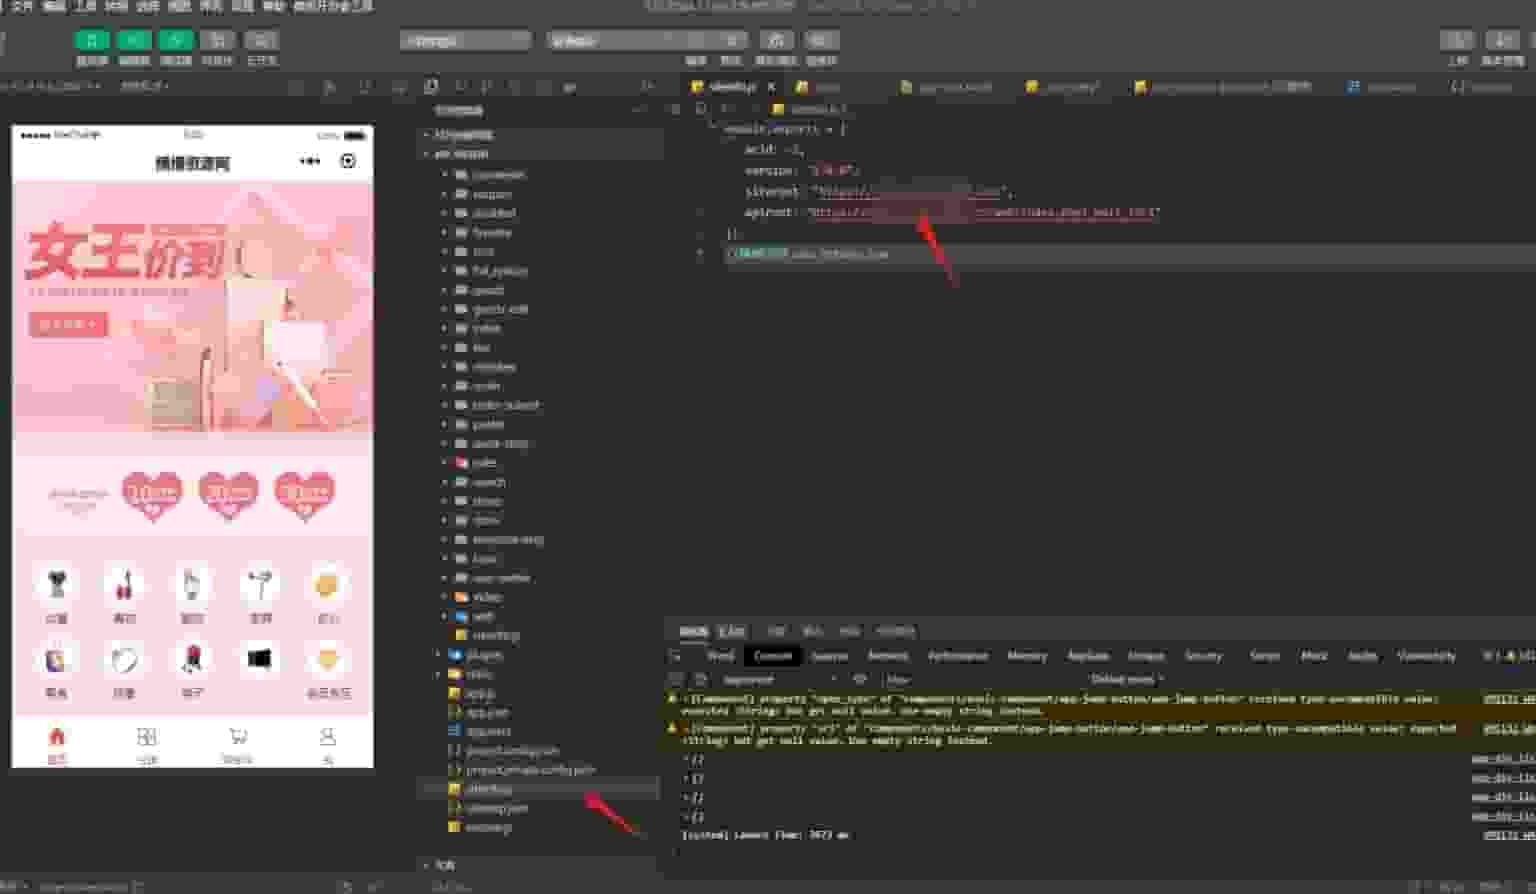Click the console live expression eye icon
1536x894 pixels.
[x=859, y=680]
